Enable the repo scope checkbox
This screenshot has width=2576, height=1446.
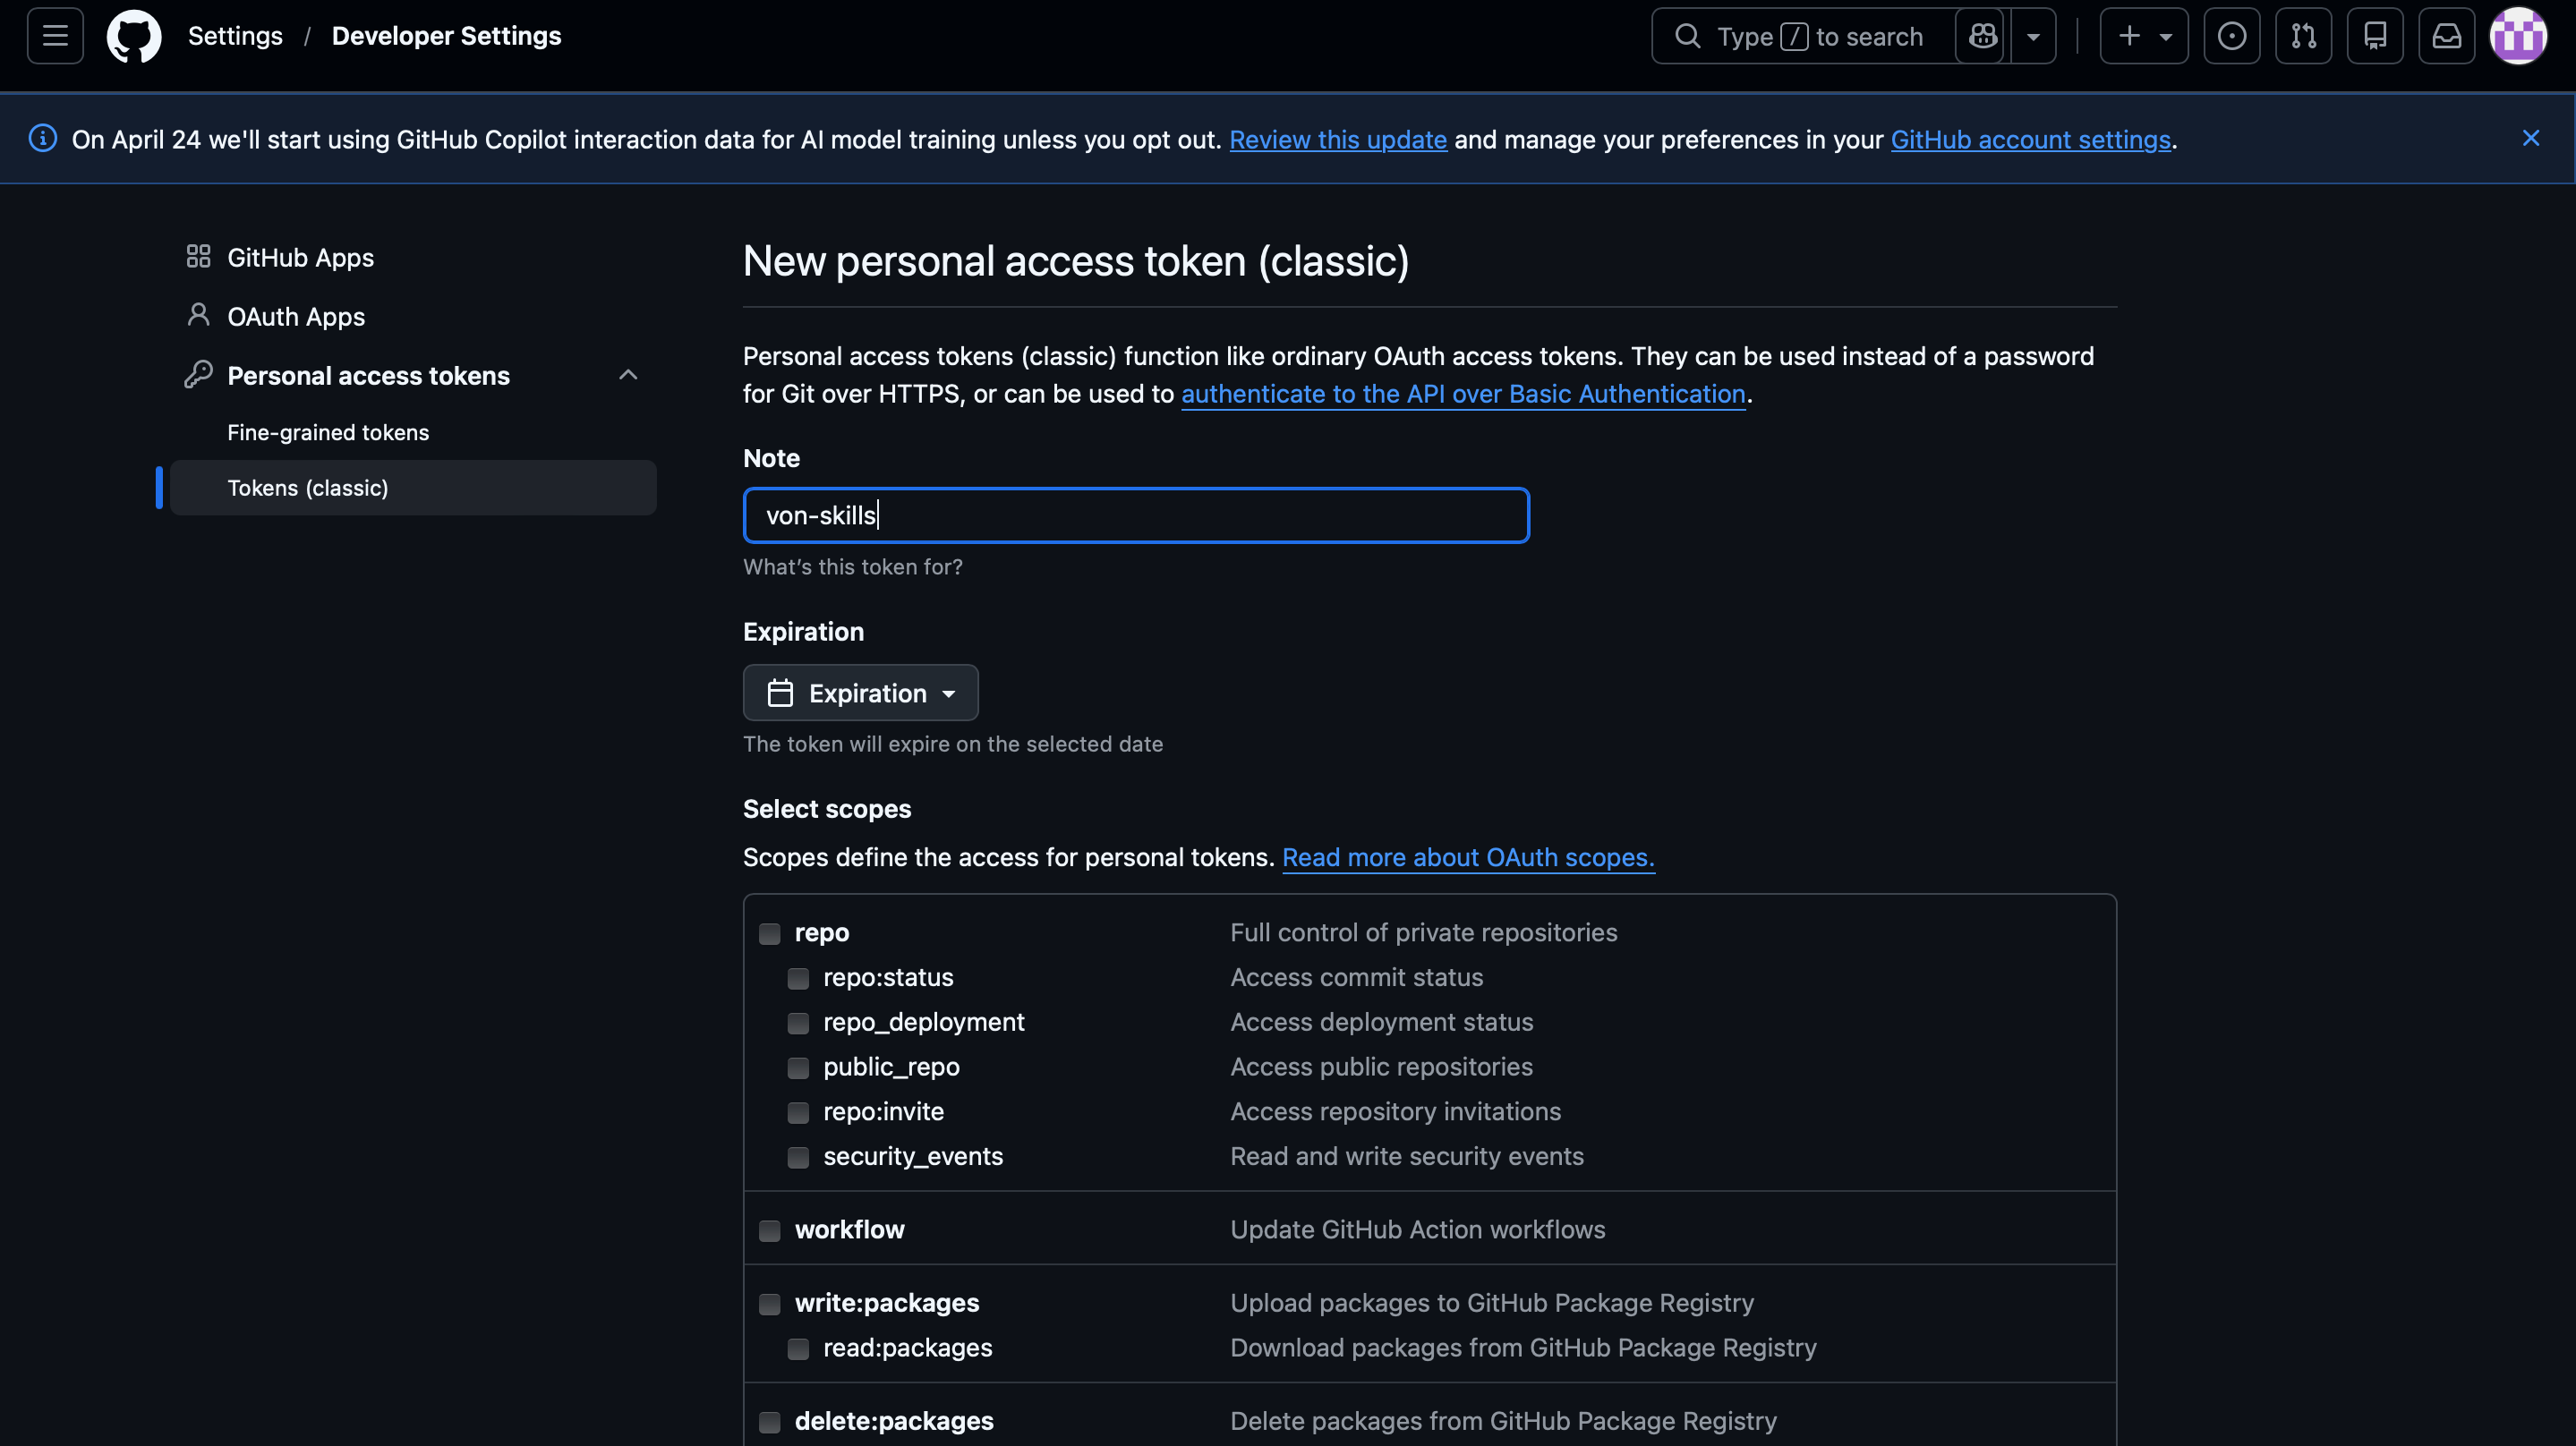(769, 933)
